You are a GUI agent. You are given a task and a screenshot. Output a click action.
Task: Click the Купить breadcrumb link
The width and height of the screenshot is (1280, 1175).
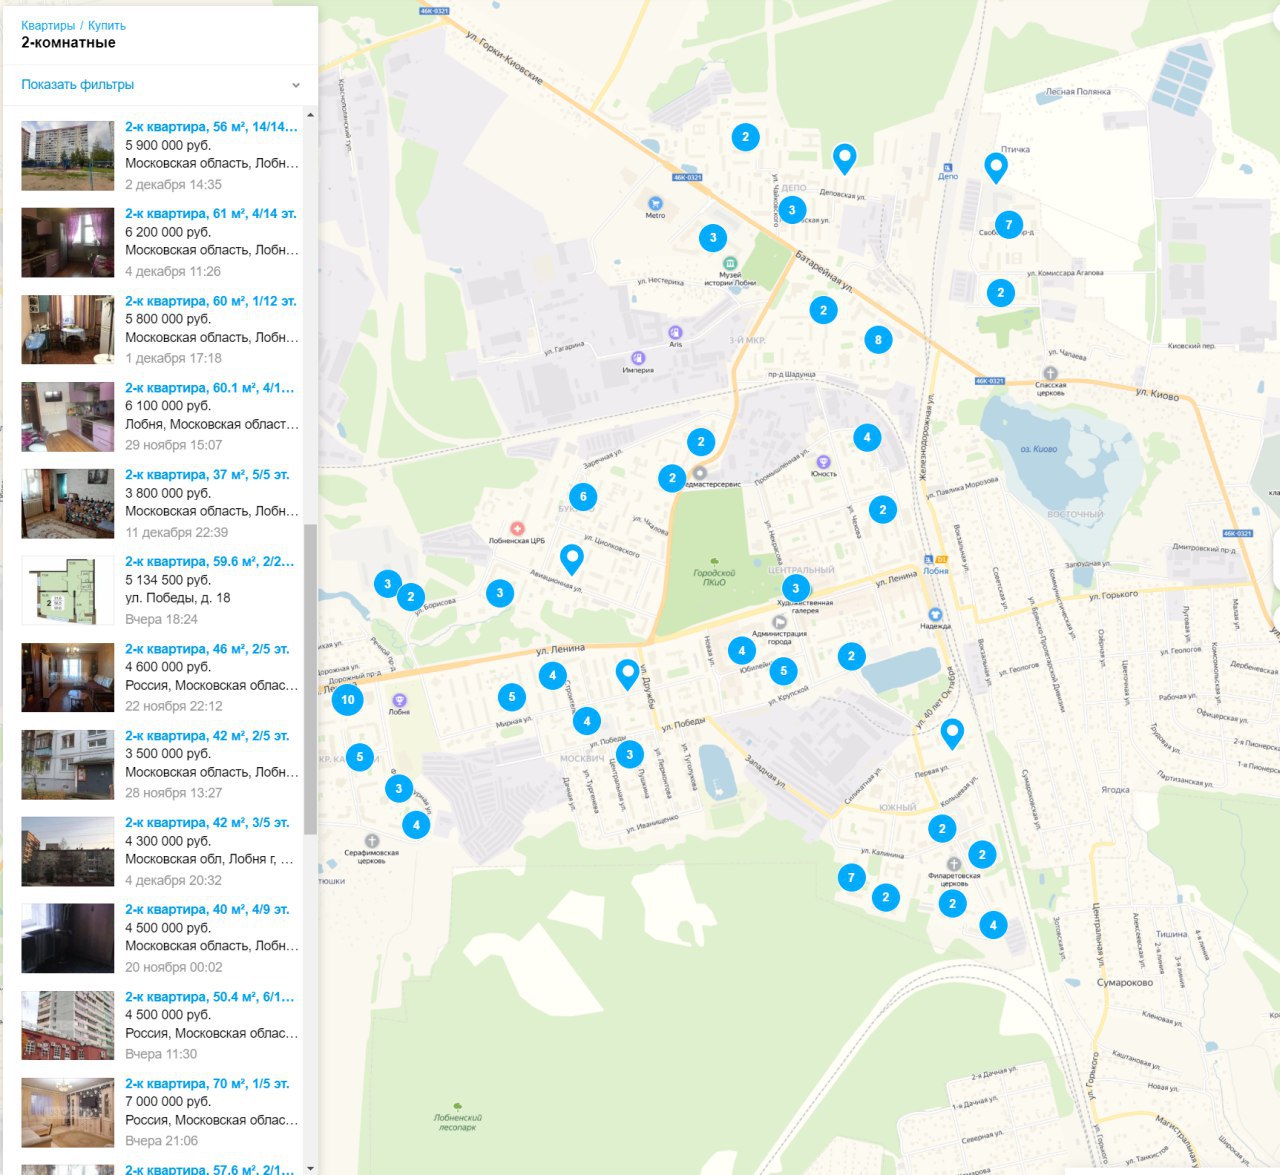coord(107,25)
